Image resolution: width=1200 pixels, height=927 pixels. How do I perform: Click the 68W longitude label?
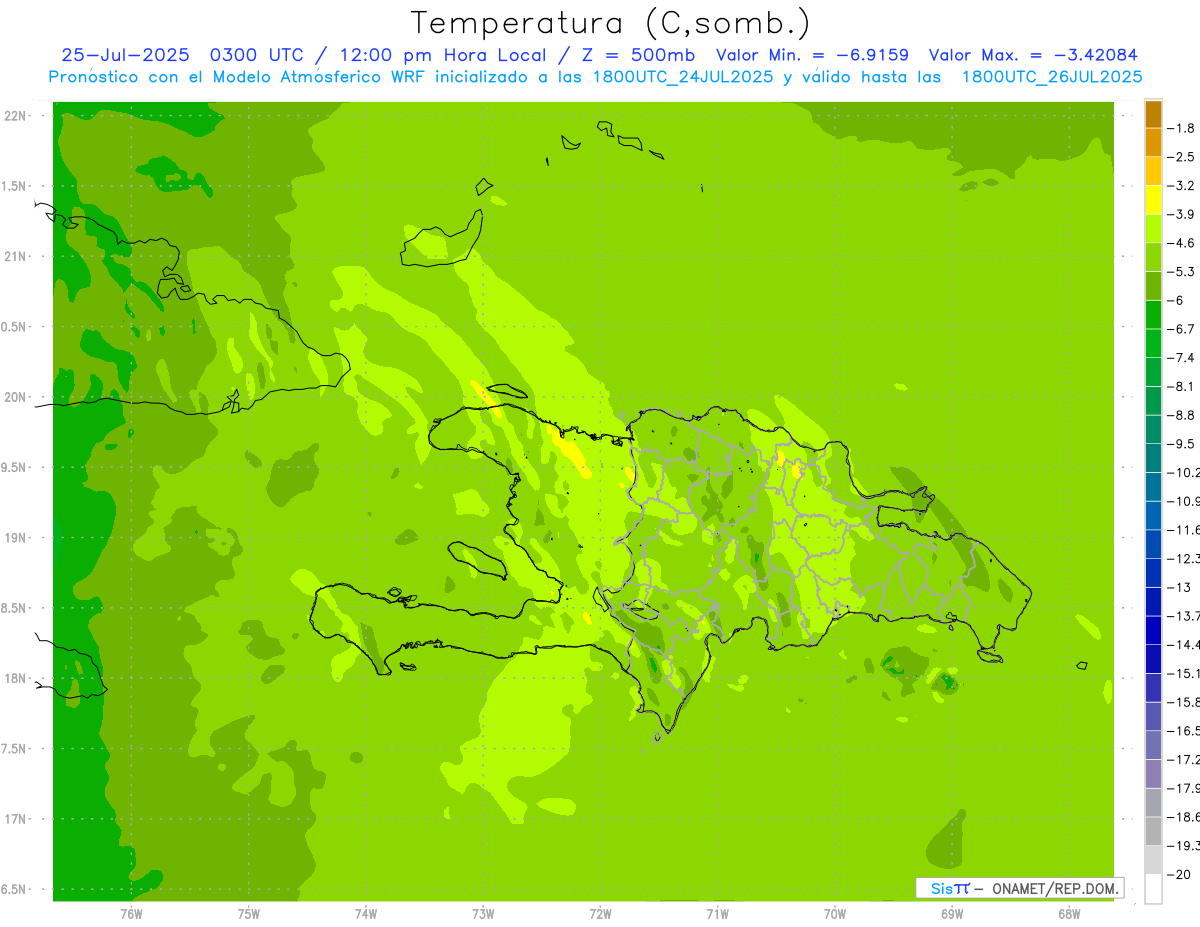pyautogui.click(x=1069, y=914)
